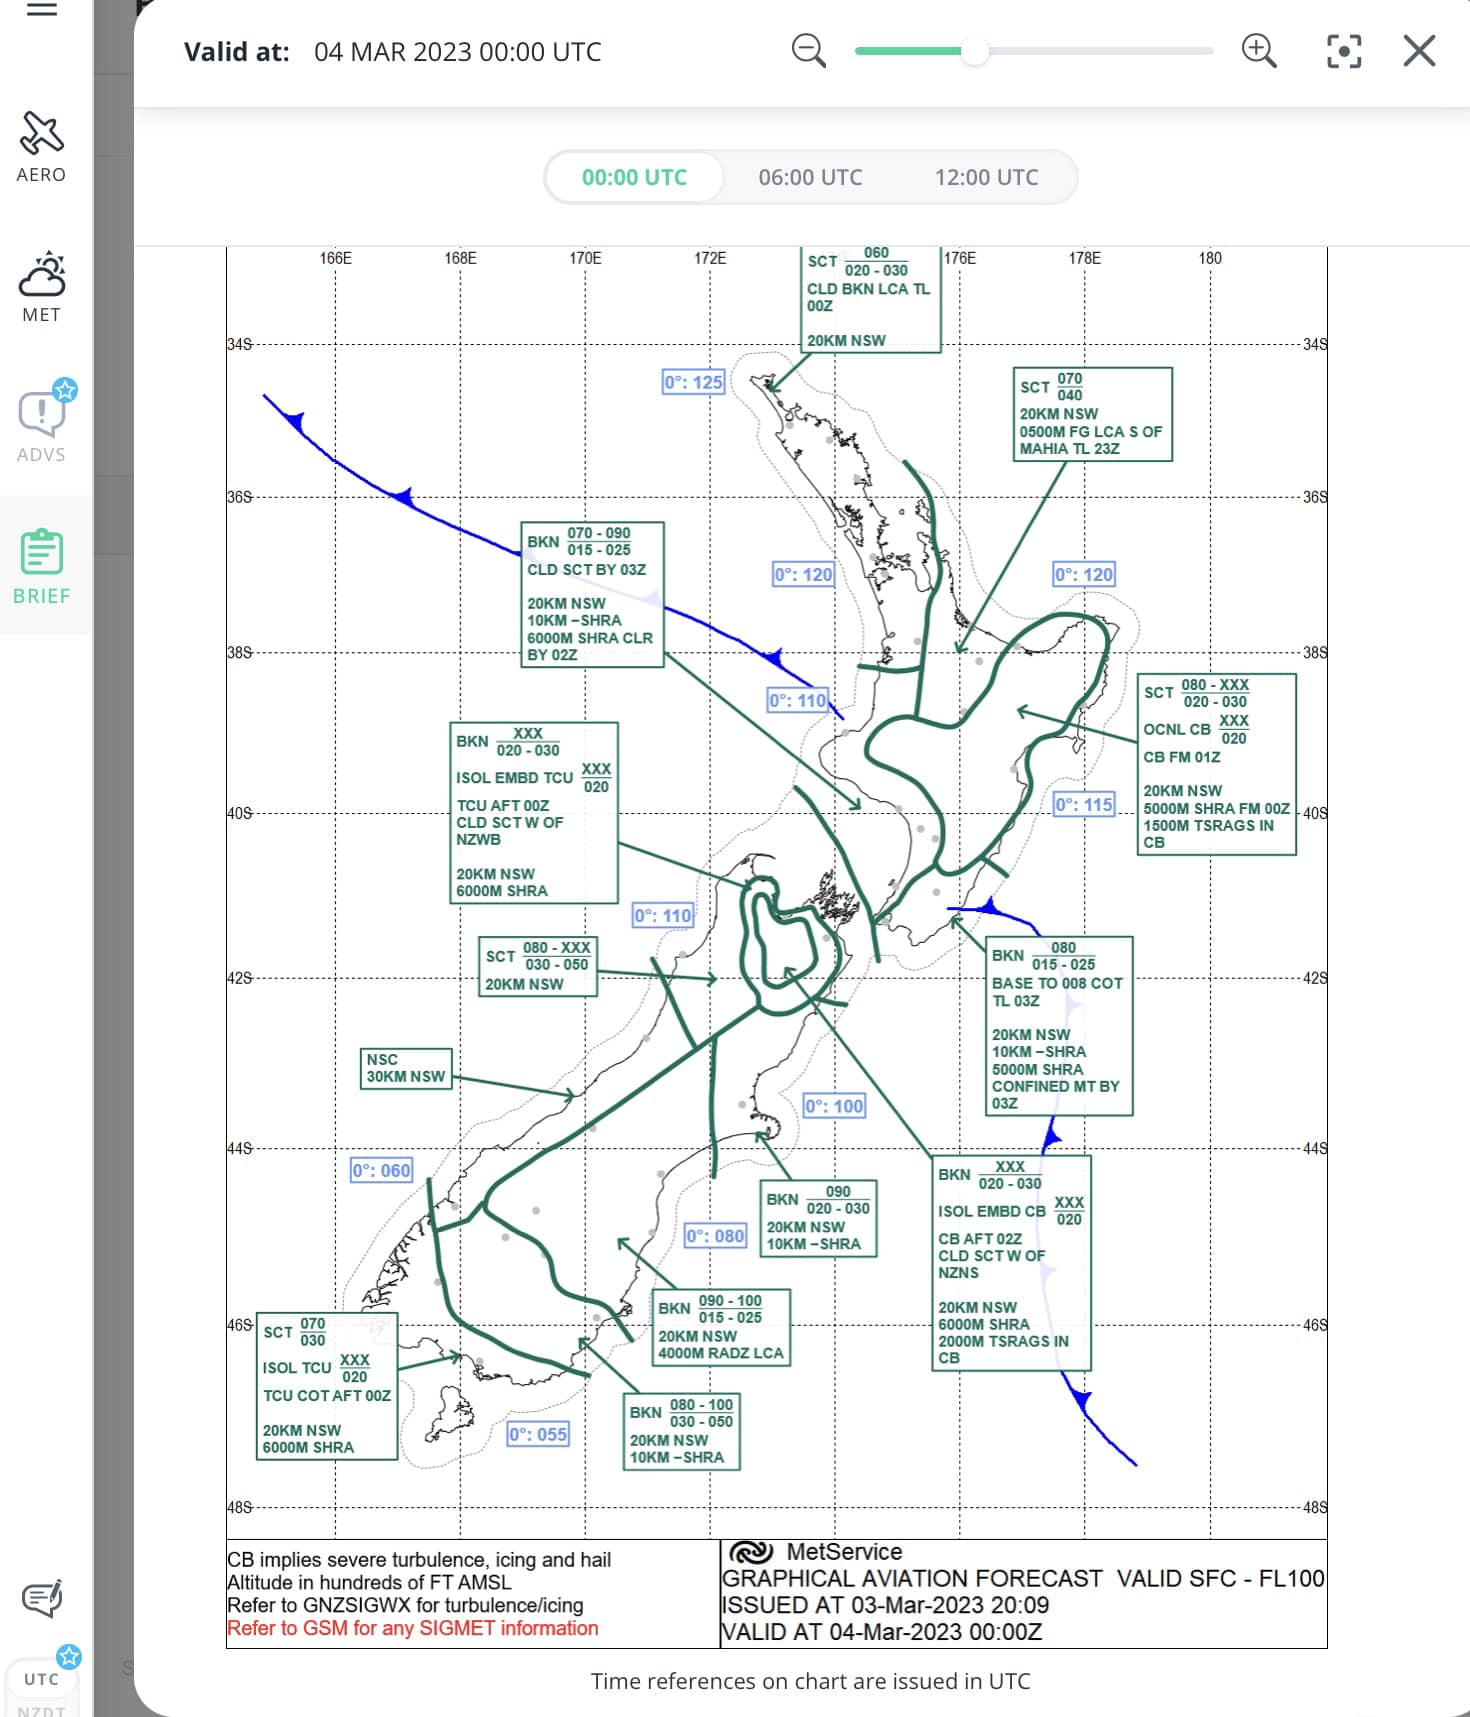Click the zoom slider handle
Screen dimensions: 1470x1717
point(974,51)
